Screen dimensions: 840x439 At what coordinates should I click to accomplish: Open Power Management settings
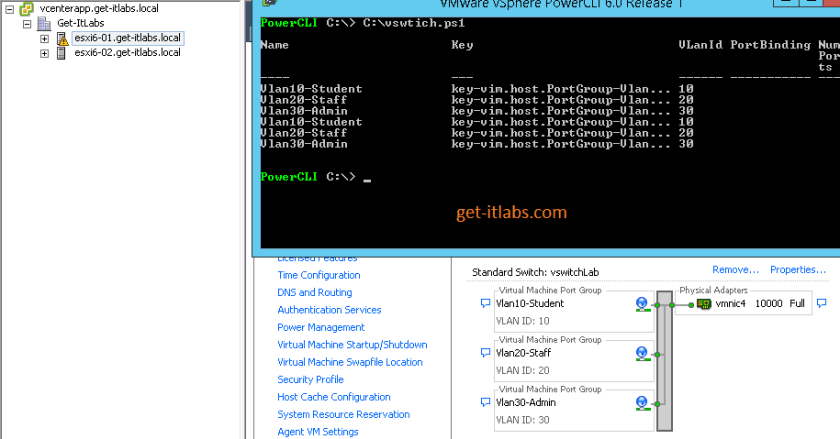pos(320,328)
